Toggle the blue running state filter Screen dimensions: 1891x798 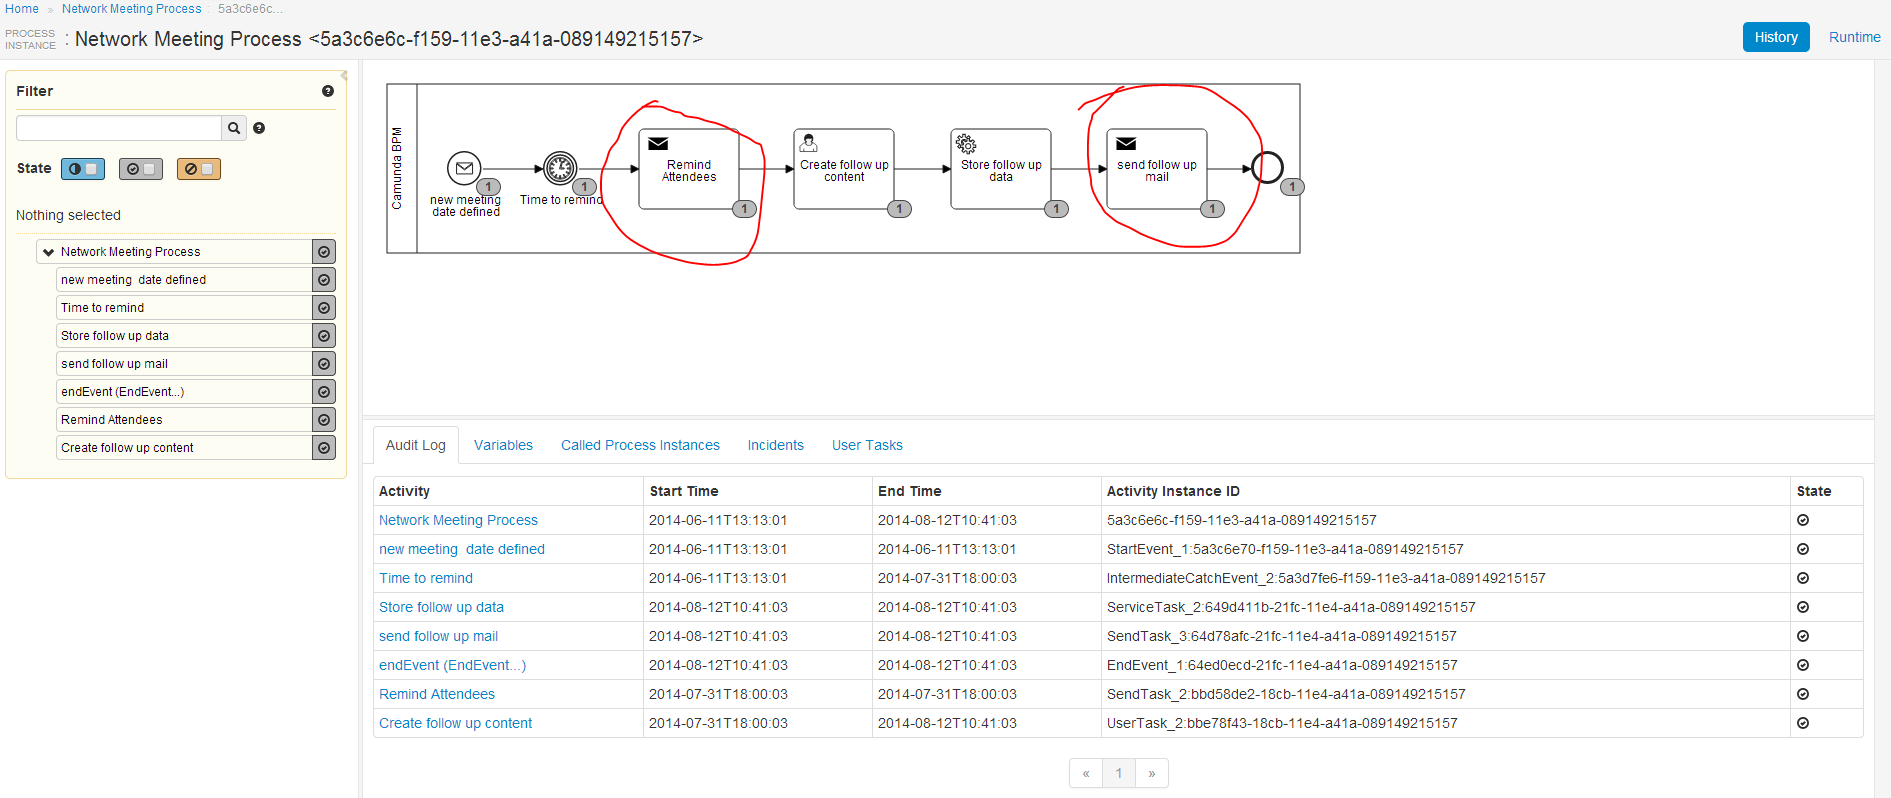[83, 169]
